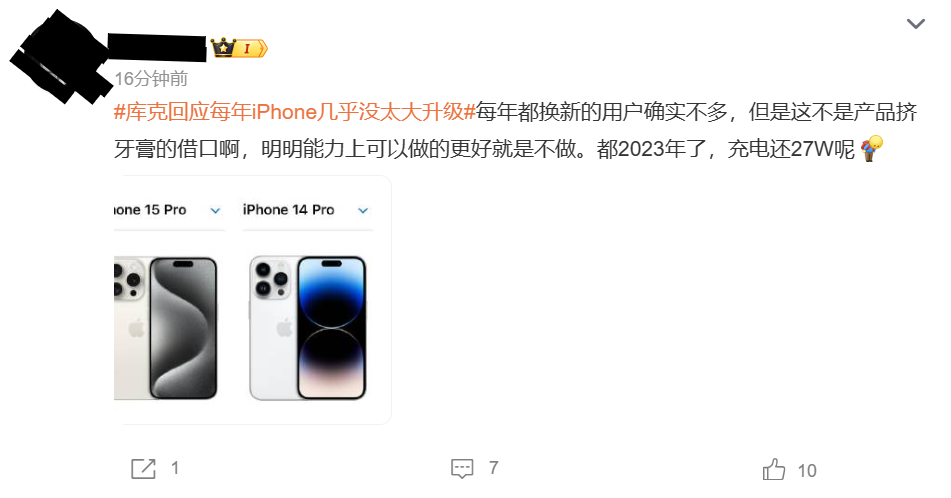Click the level I membership badge
The width and height of the screenshot is (951, 498).
(251, 49)
